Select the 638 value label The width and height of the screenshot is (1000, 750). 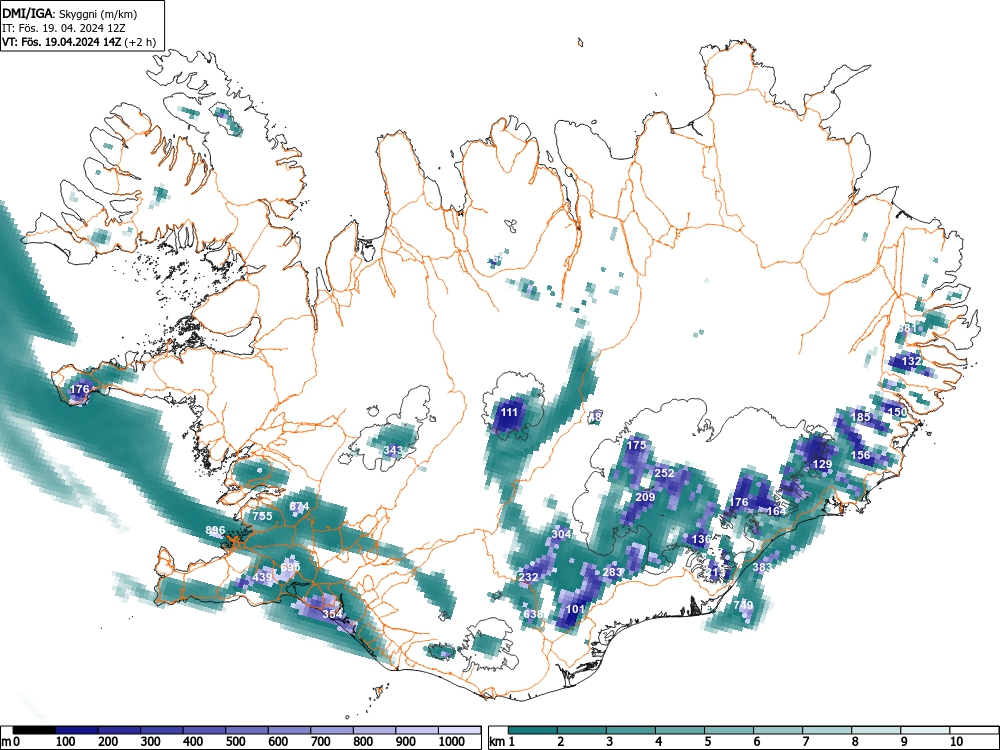coord(533,614)
